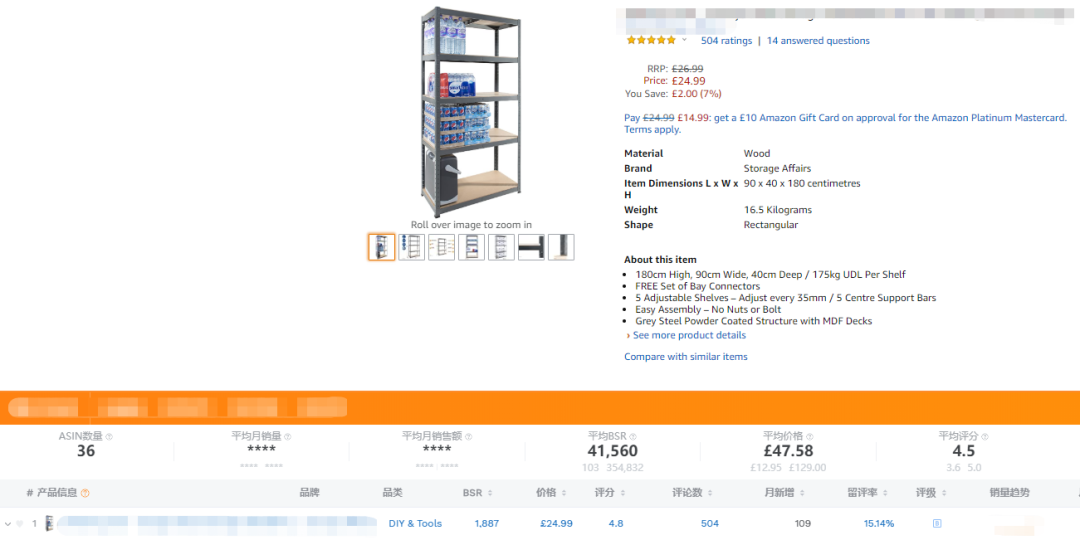Select the first shelf thumbnail image

point(382,247)
